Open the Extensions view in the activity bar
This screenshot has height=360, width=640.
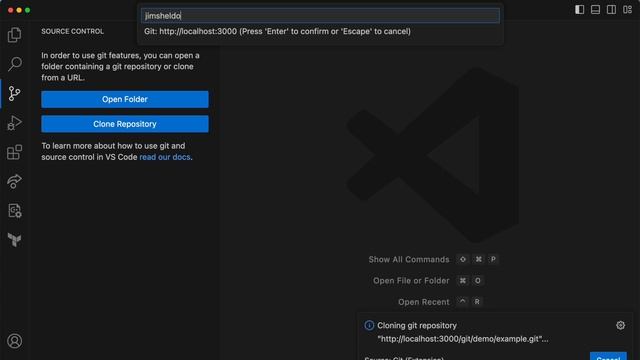14,152
